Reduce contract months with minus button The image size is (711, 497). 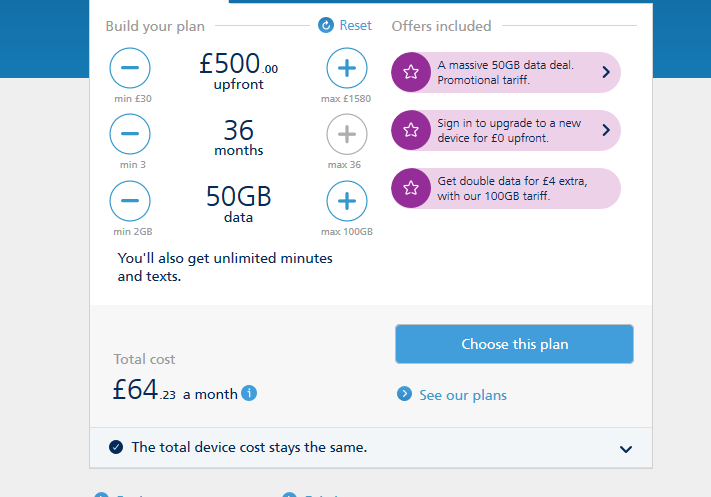click(130, 134)
